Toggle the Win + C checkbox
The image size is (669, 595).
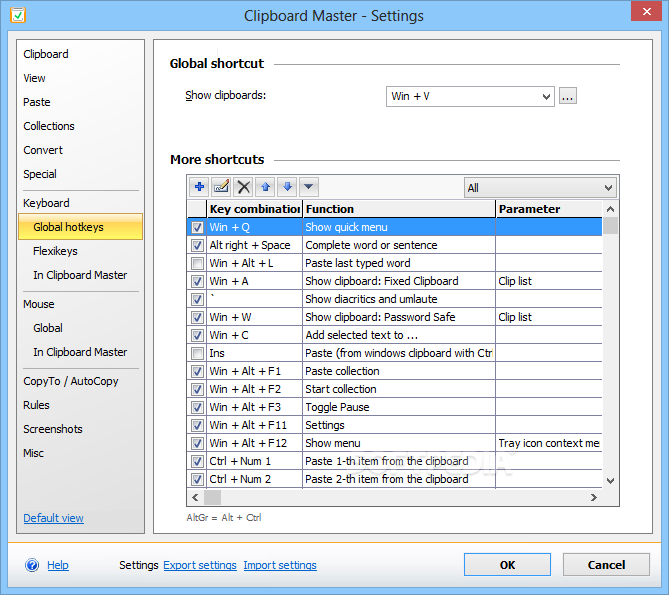click(197, 335)
